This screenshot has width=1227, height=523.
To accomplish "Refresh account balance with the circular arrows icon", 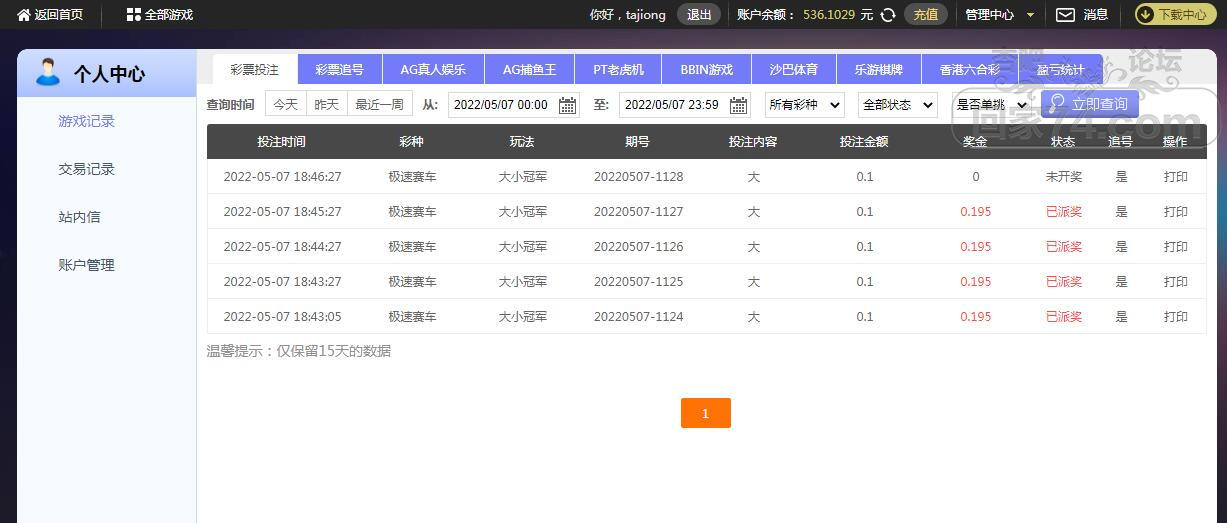I will [x=887, y=15].
